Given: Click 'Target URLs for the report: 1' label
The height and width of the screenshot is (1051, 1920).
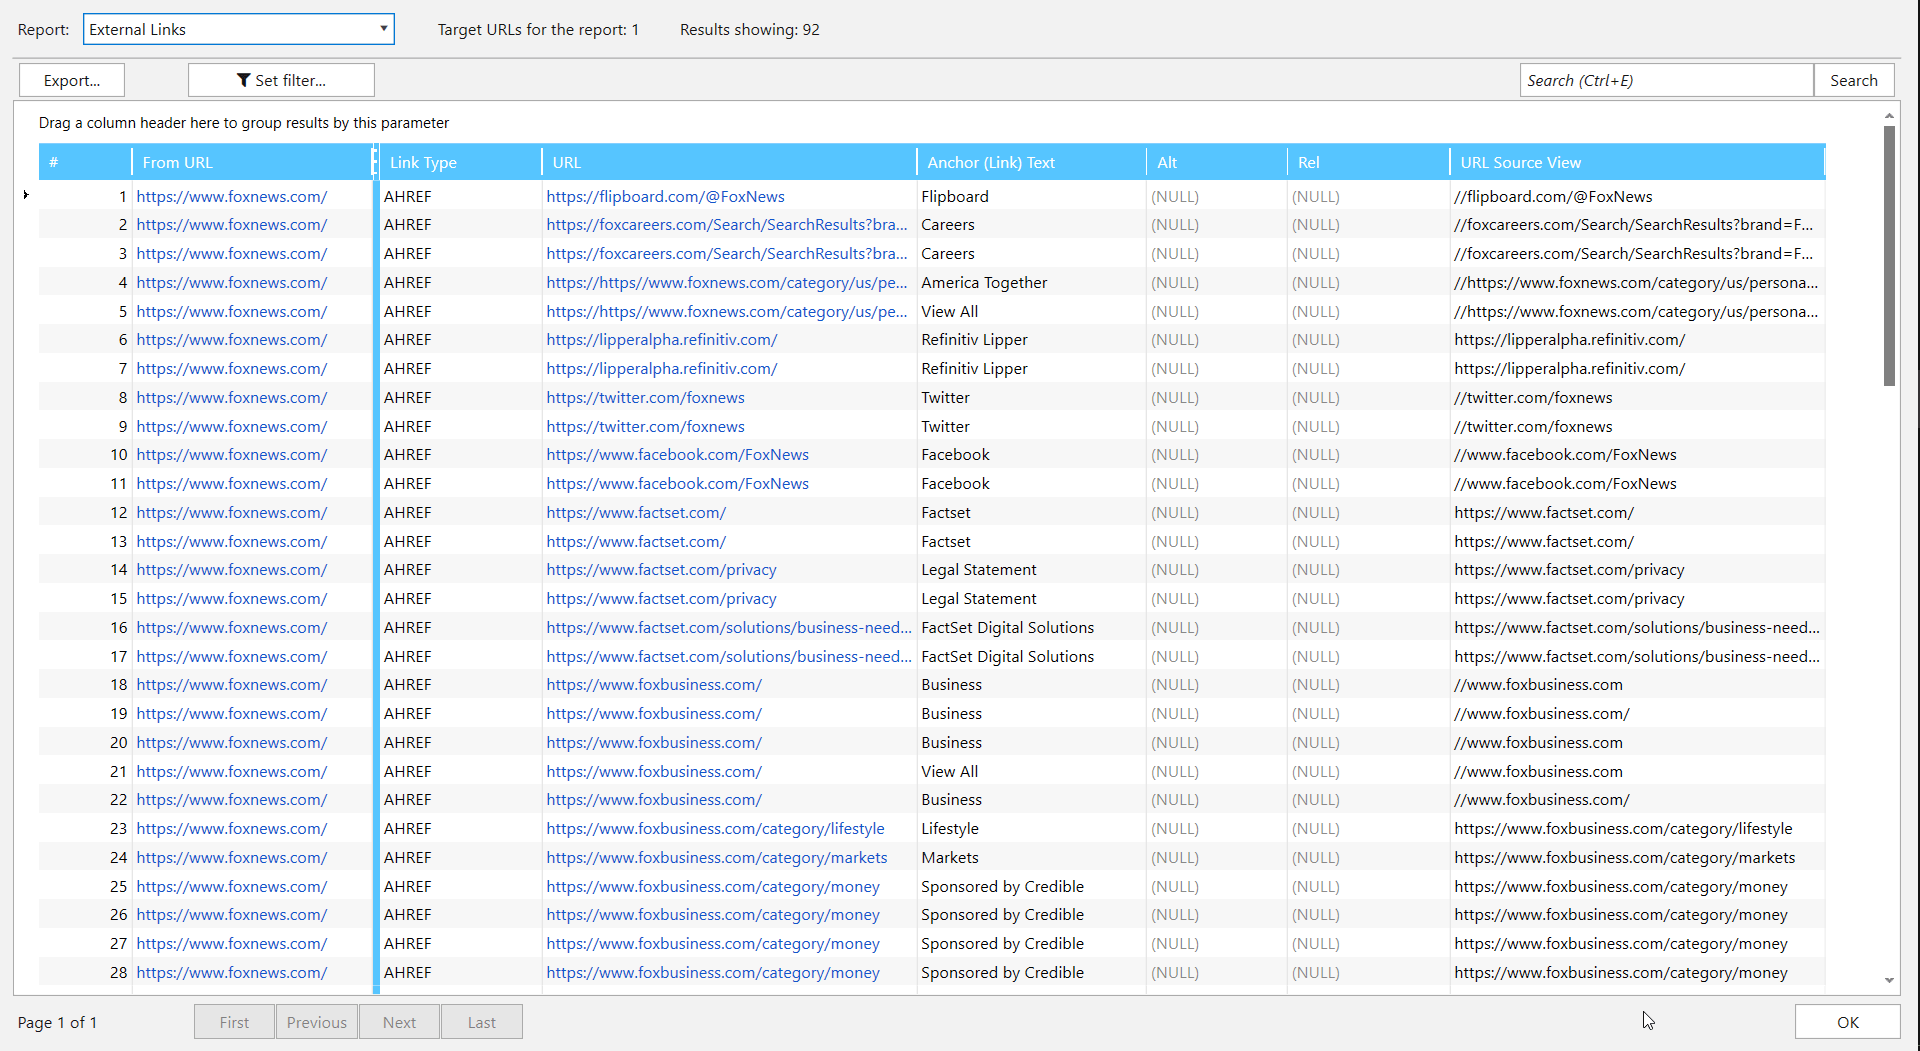Looking at the screenshot, I should coord(538,30).
